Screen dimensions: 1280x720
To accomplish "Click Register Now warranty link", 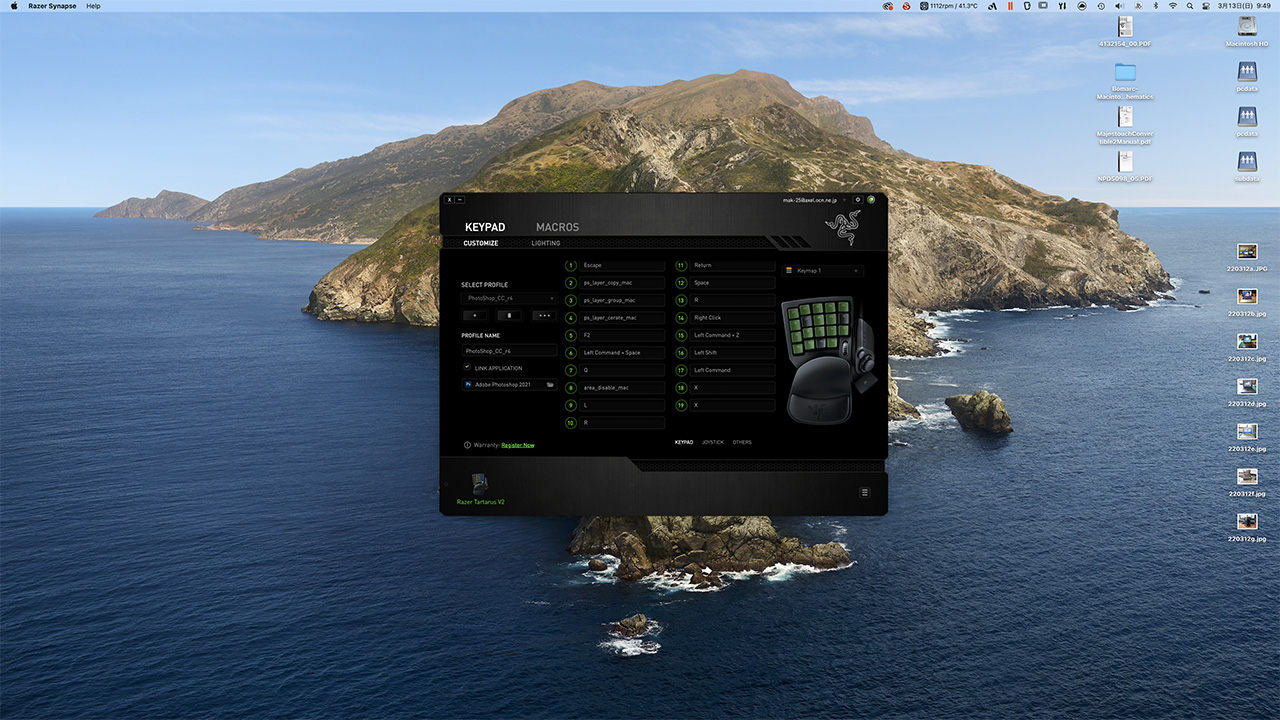I will [x=518, y=445].
